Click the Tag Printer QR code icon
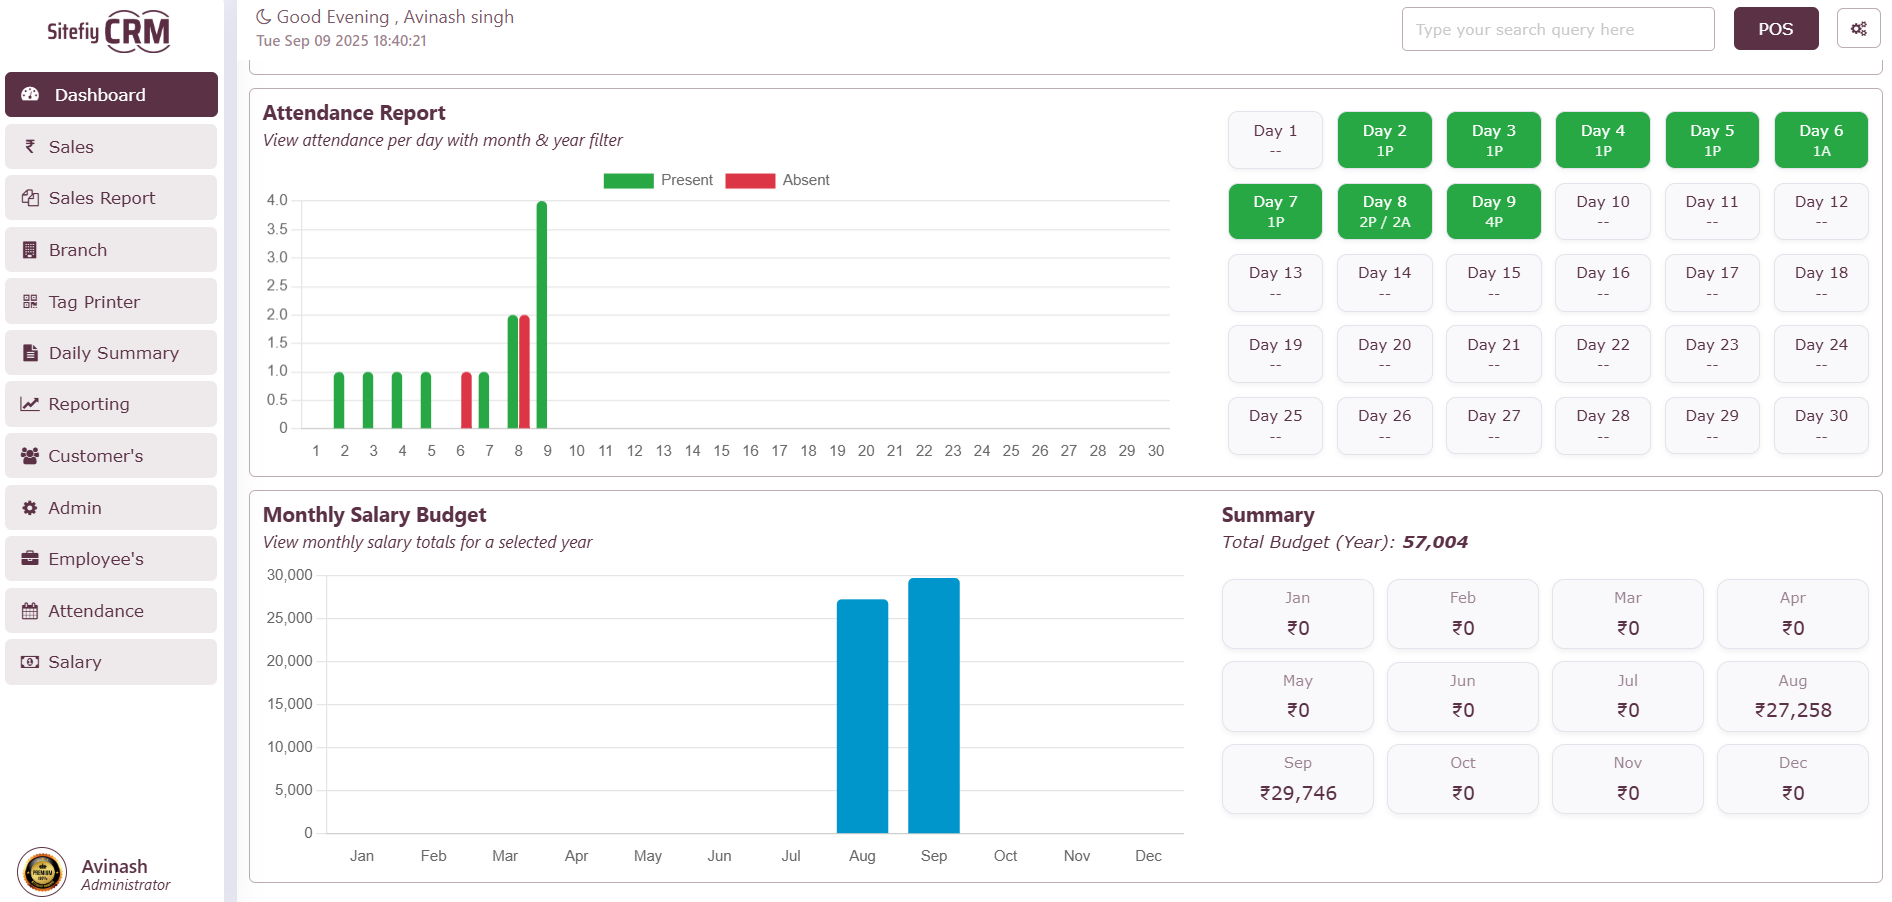The height and width of the screenshot is (902, 1892). (30, 302)
